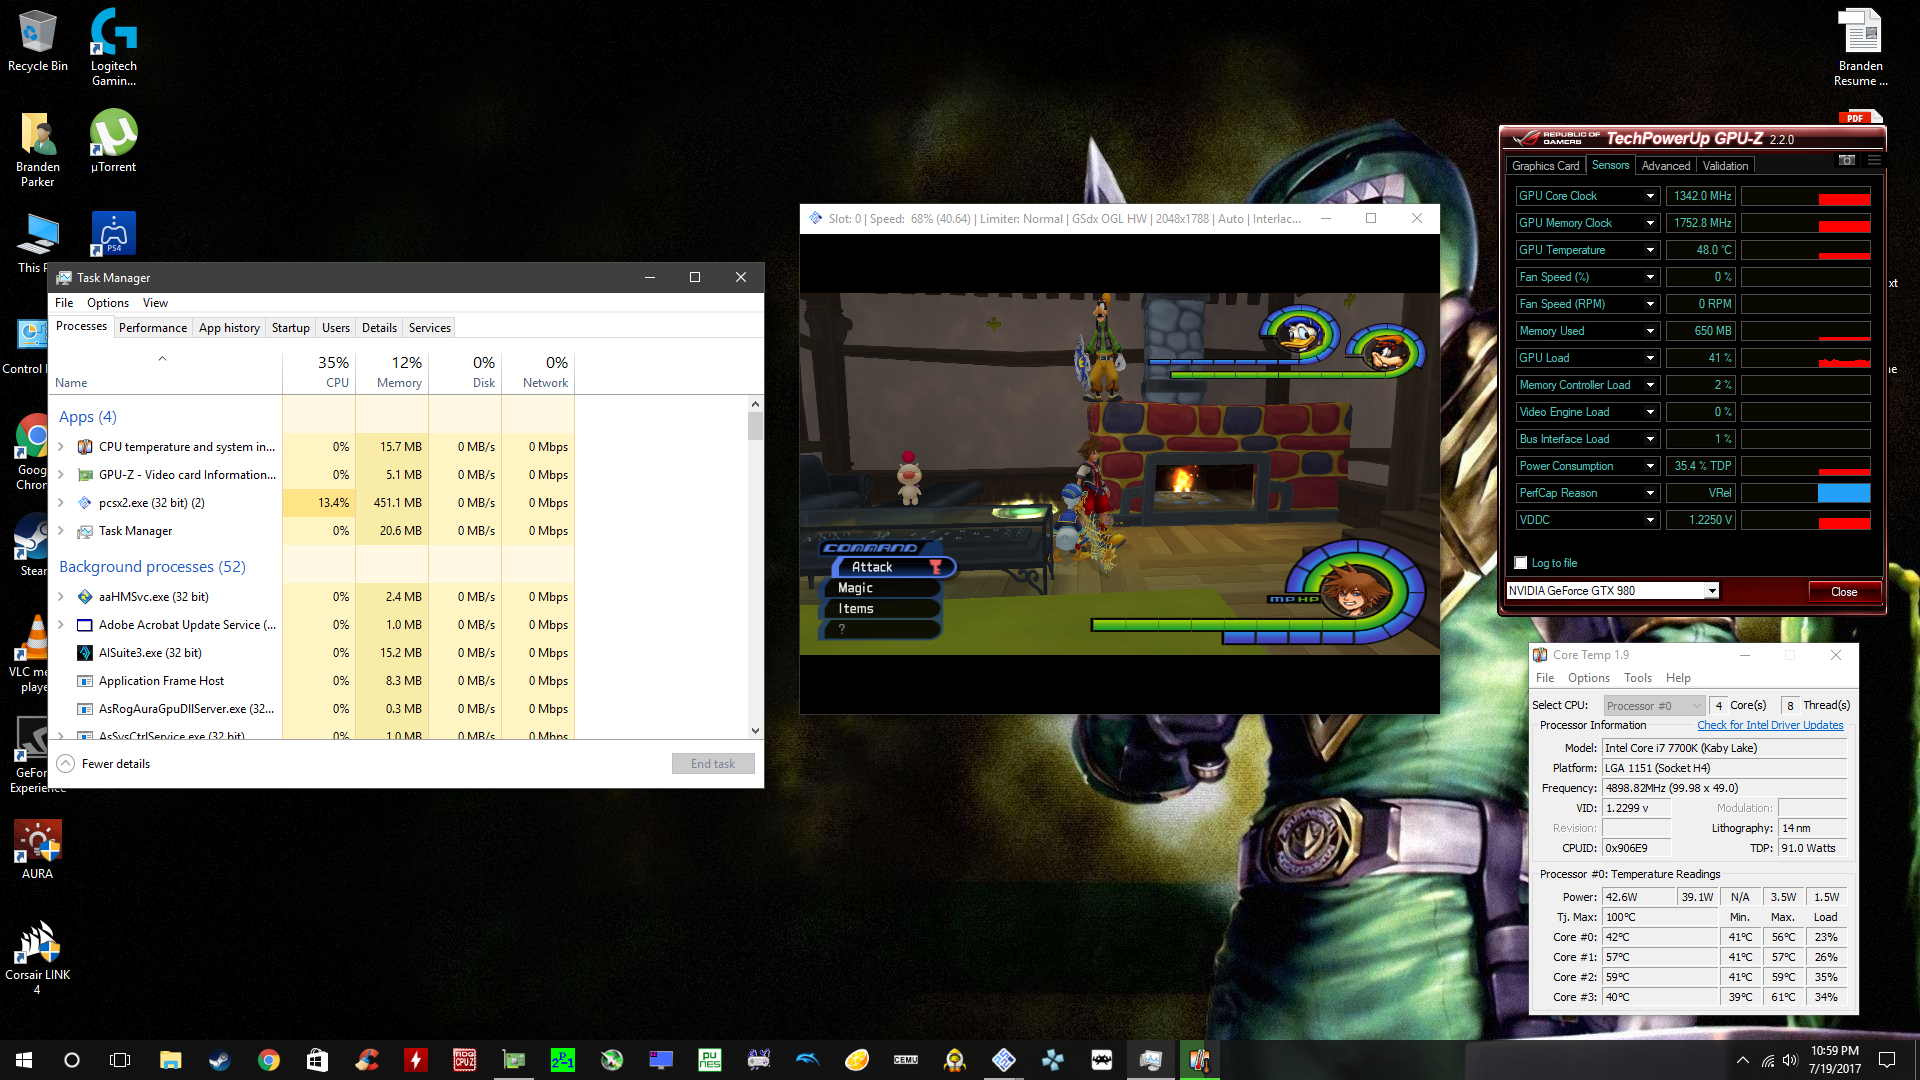Open the Core Temp Tools menu
The width and height of the screenshot is (1920, 1080).
click(1638, 678)
